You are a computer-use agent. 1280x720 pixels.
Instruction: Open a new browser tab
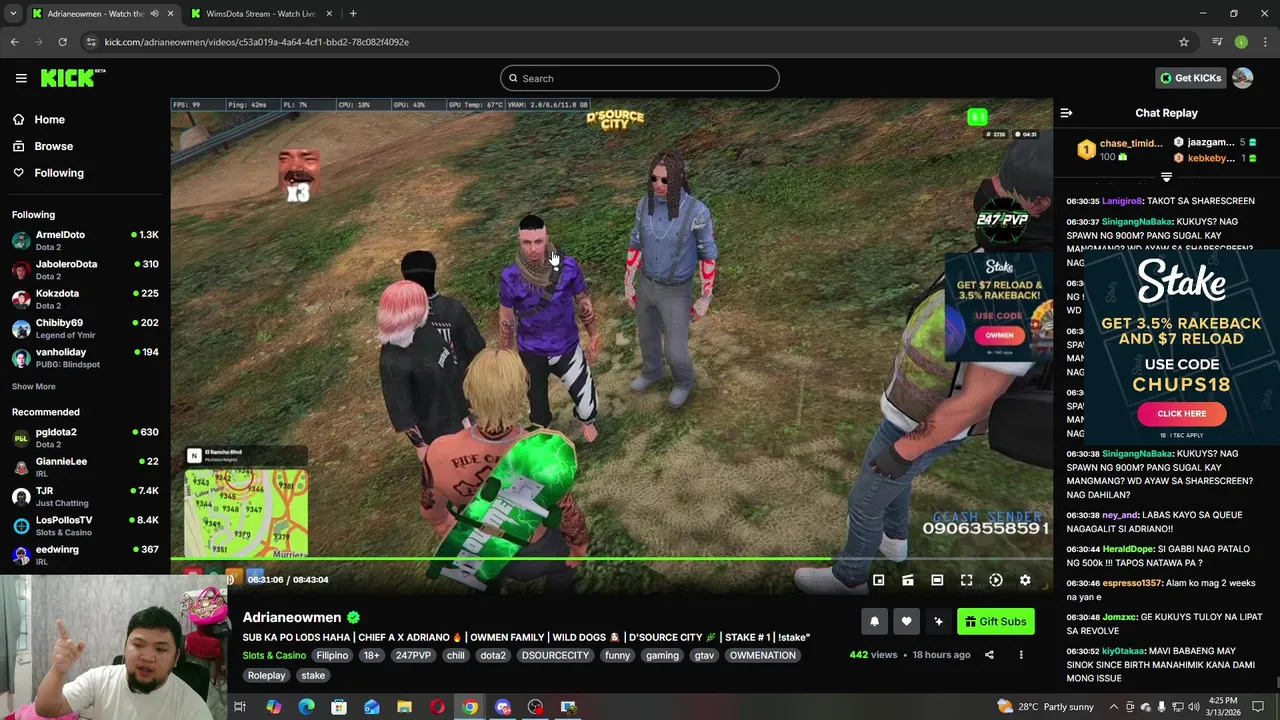pos(353,14)
